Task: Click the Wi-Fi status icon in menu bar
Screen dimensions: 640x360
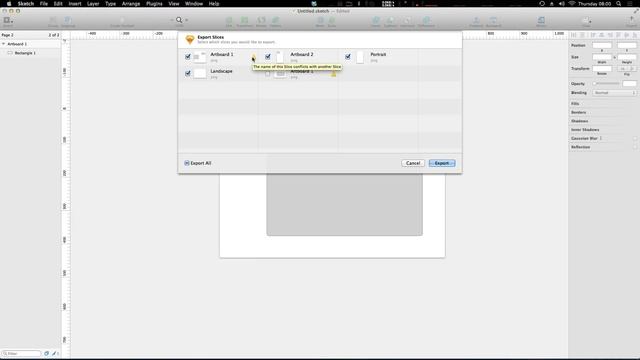Action: (572, 4)
